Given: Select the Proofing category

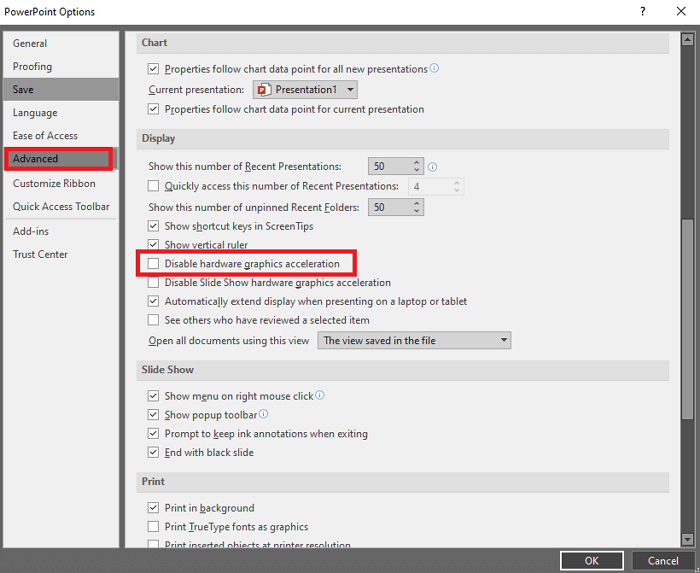Looking at the screenshot, I should 61,66.
